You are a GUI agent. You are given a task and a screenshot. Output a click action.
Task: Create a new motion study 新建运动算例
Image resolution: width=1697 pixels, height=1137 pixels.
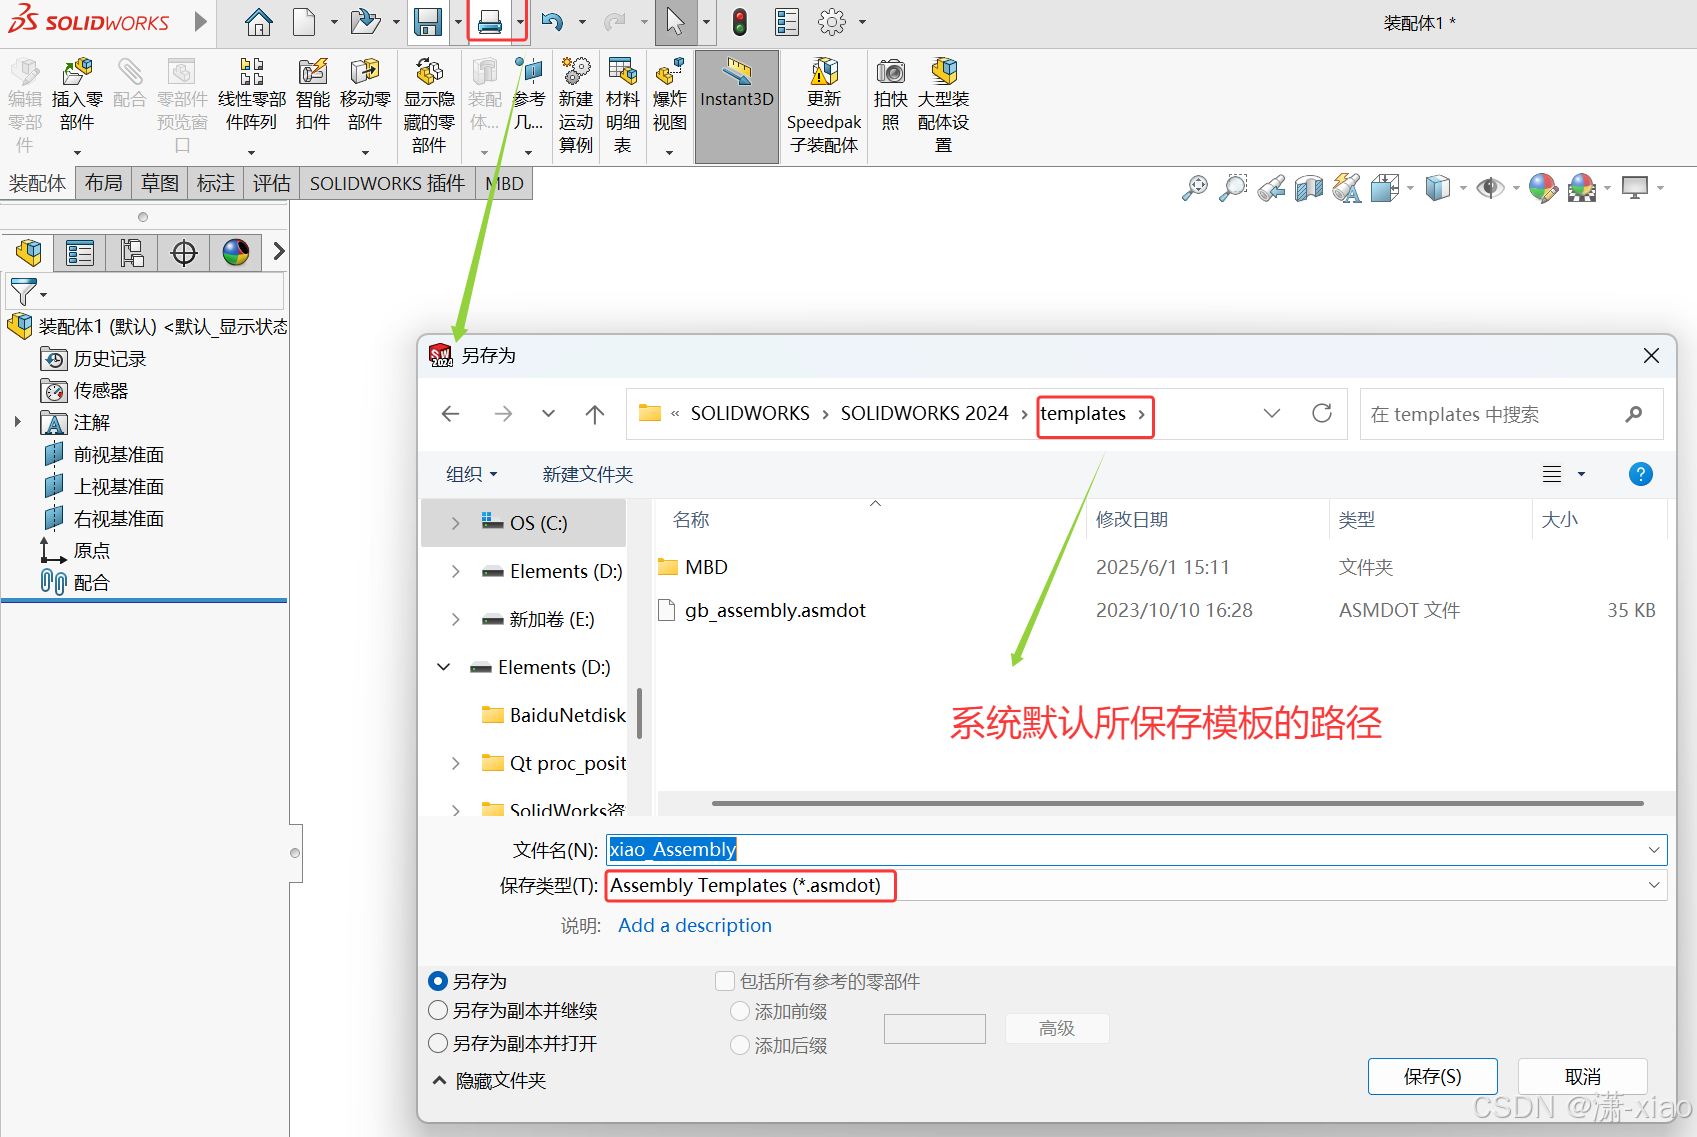coord(576,106)
